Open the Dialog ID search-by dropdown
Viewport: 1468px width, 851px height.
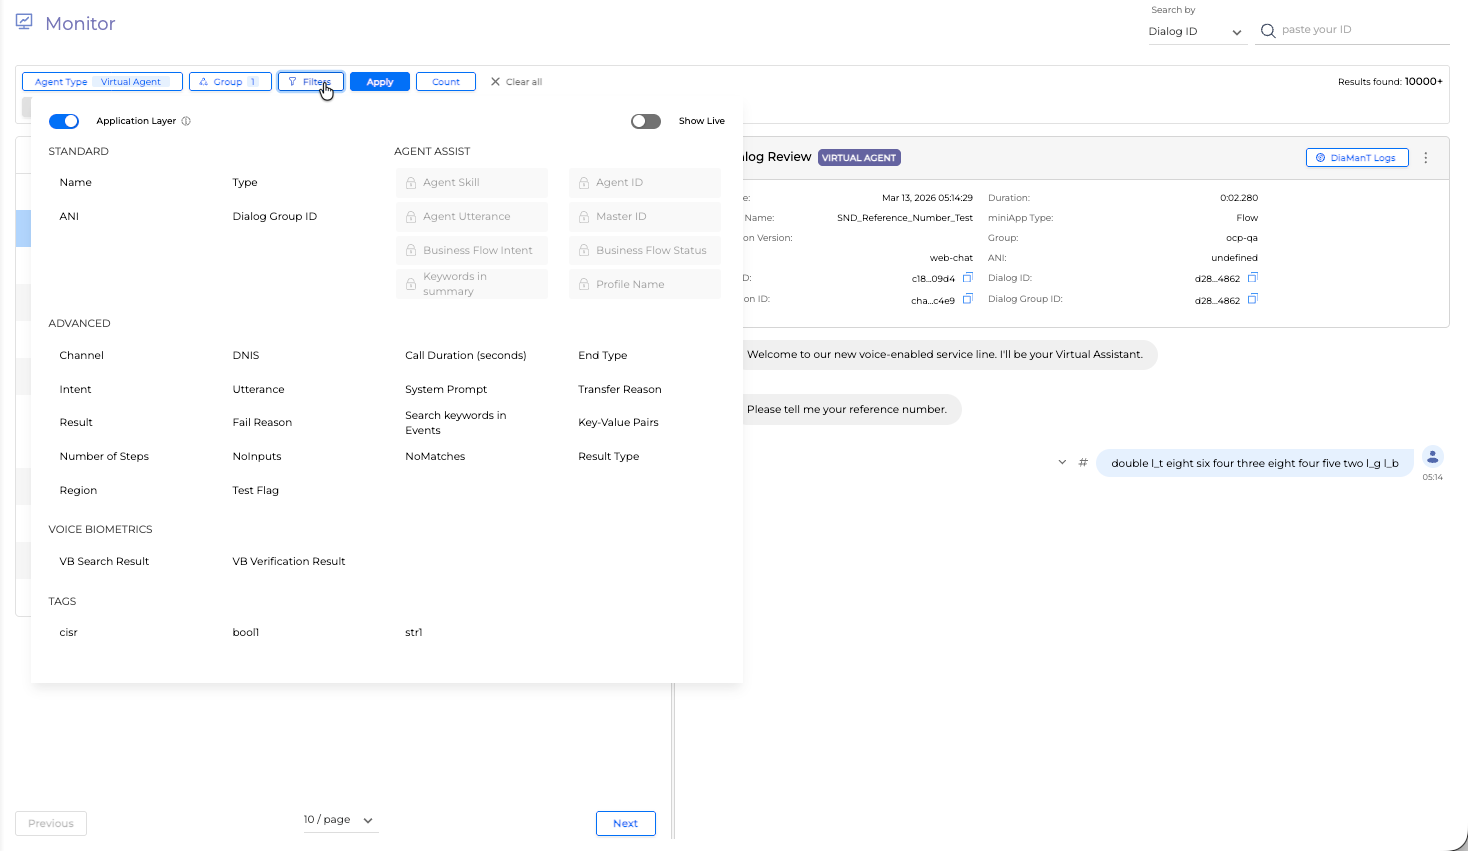pos(1195,32)
